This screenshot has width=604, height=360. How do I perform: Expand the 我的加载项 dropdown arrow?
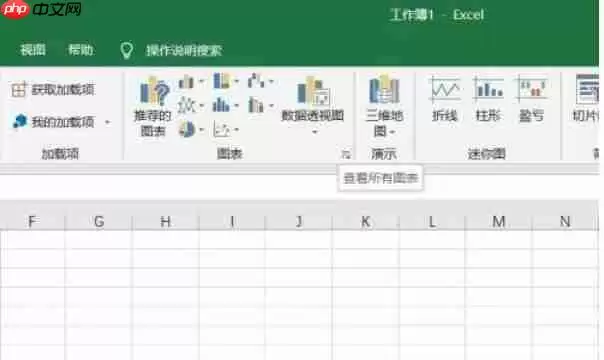(x=107, y=122)
